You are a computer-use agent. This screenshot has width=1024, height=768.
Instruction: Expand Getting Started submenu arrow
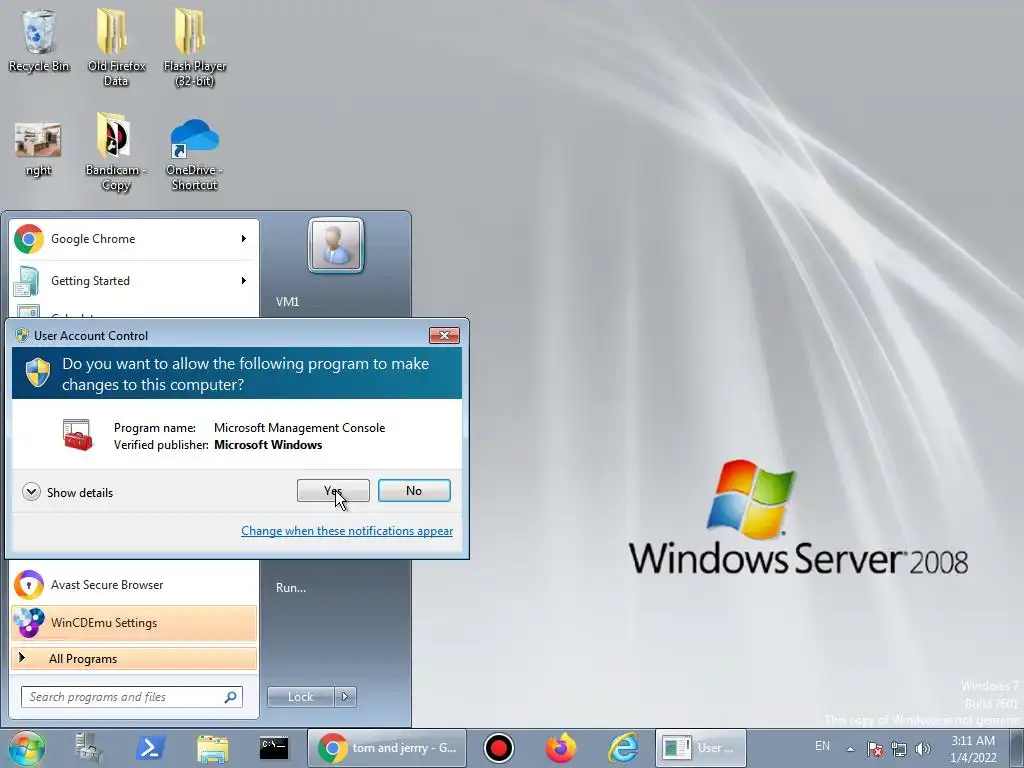pos(244,281)
